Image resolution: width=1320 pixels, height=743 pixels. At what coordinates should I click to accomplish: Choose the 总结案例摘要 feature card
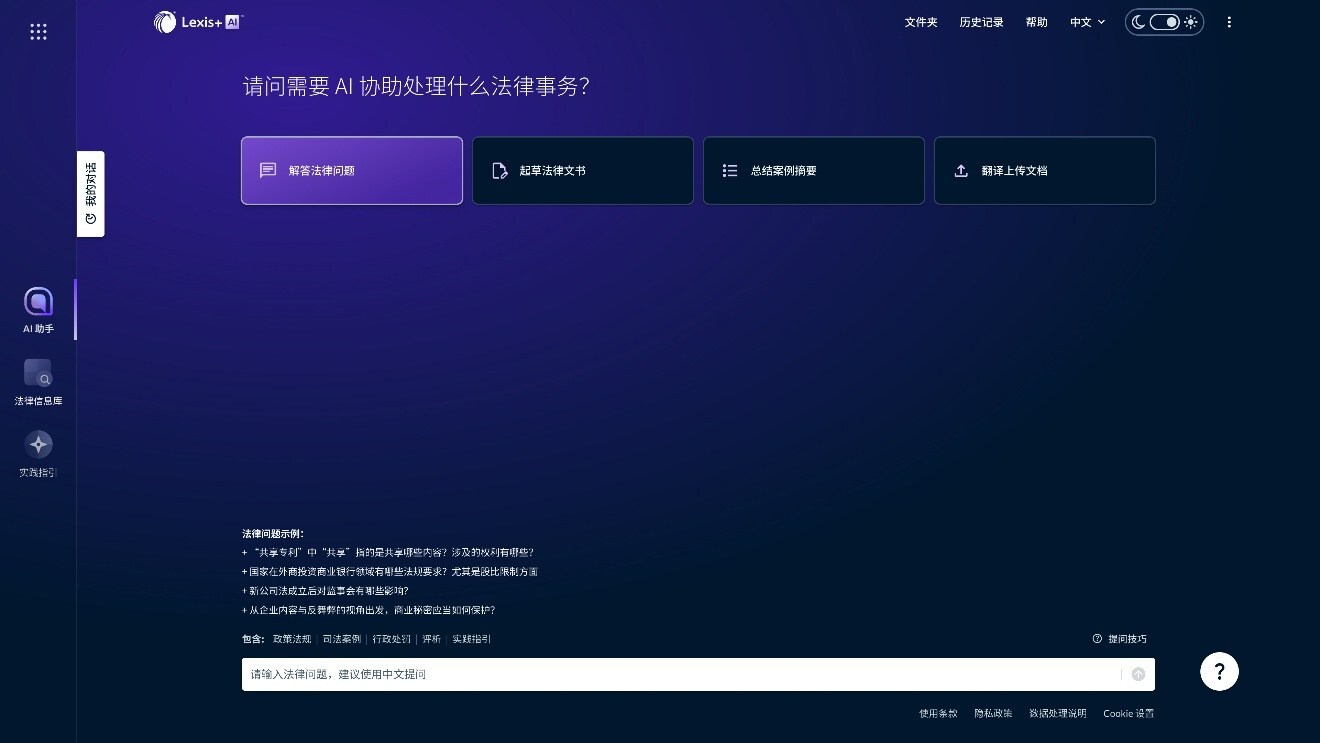tap(813, 170)
